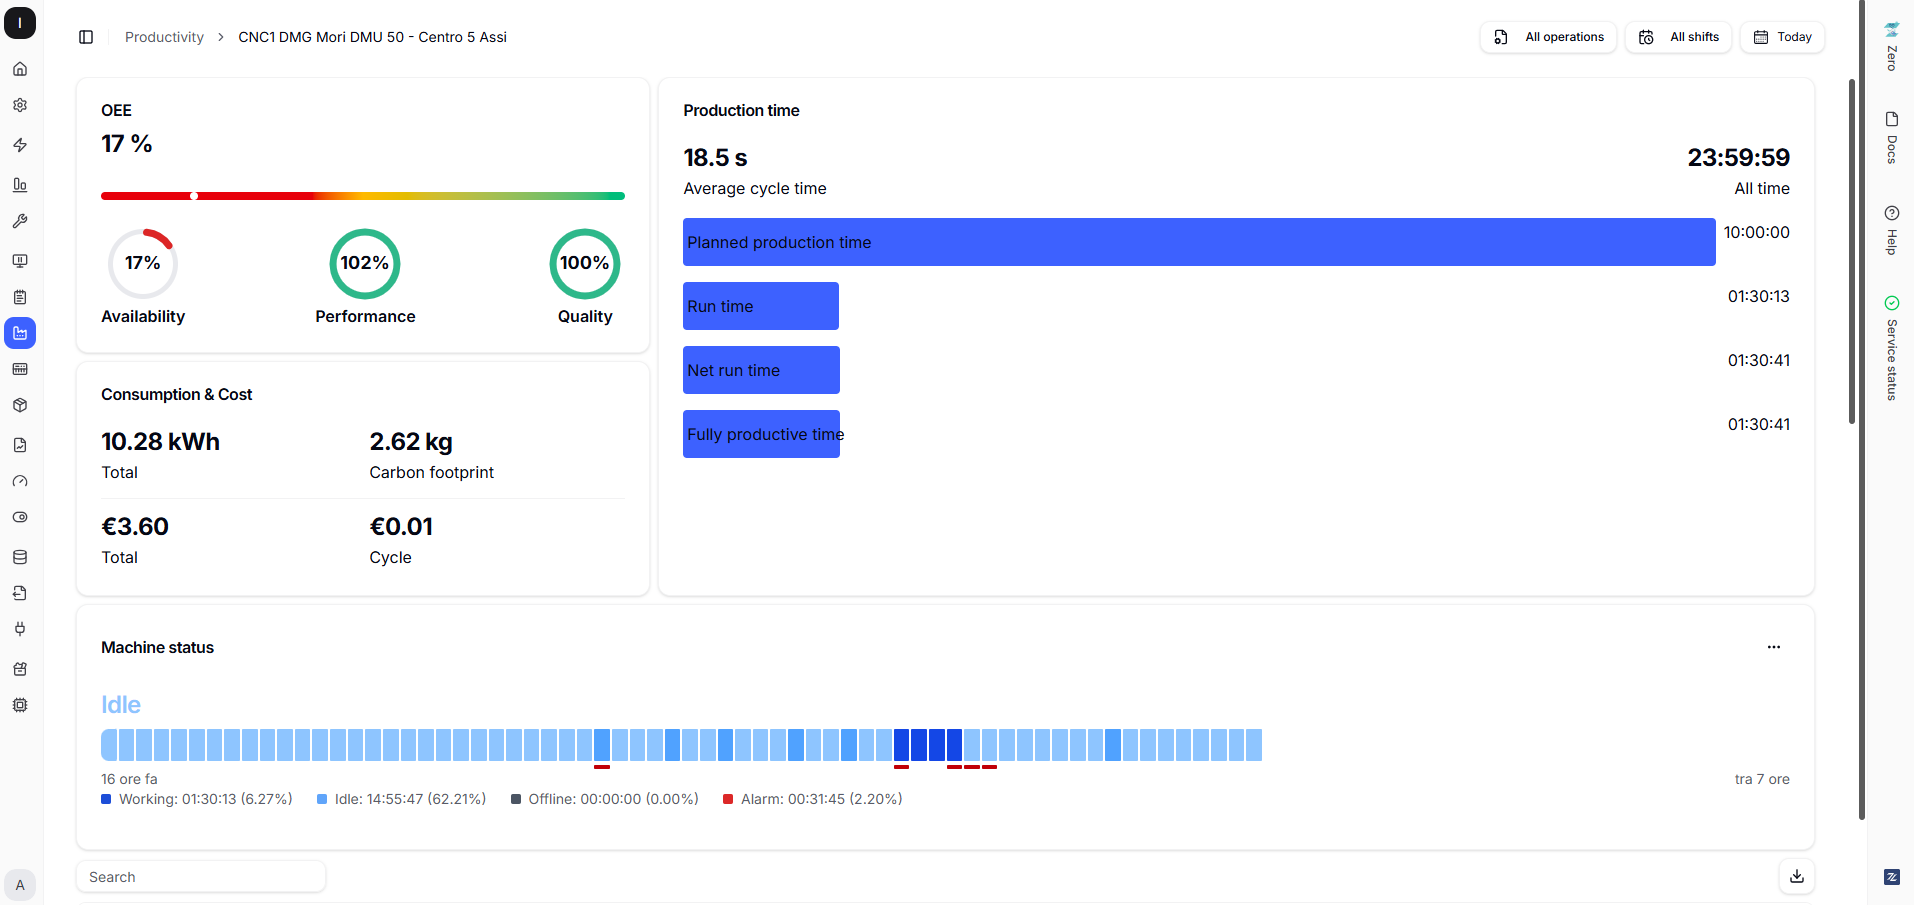Click the Offline legend entry
The width and height of the screenshot is (1914, 905).
point(605,799)
